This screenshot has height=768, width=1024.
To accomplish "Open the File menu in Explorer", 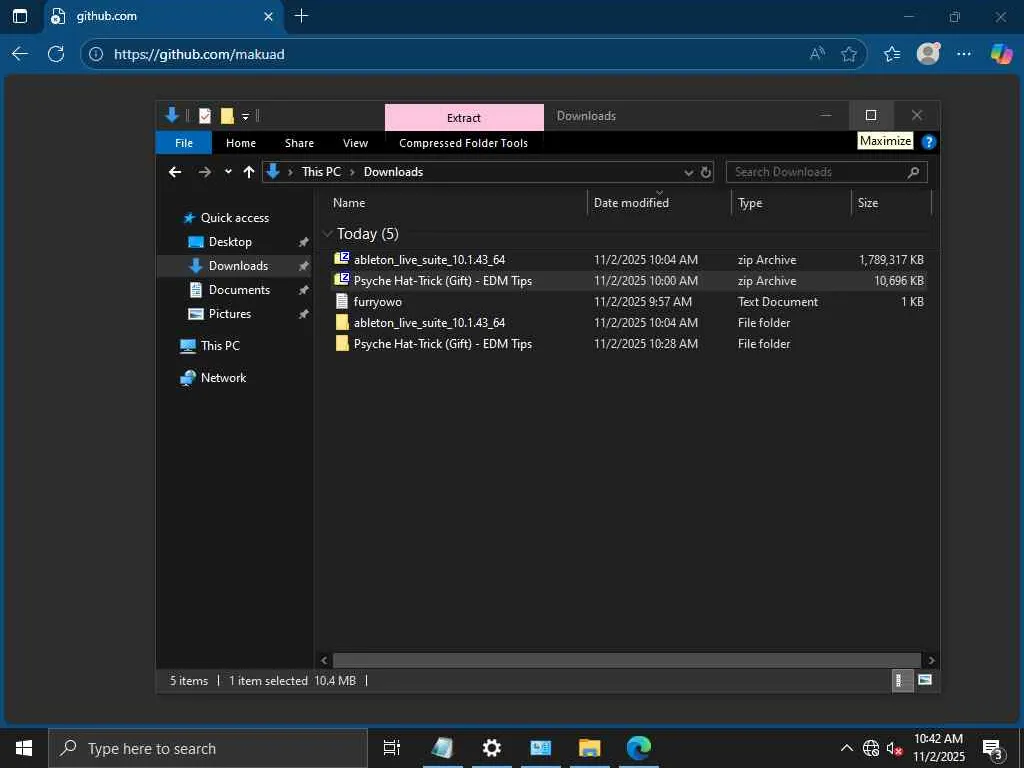I will pyautogui.click(x=184, y=143).
